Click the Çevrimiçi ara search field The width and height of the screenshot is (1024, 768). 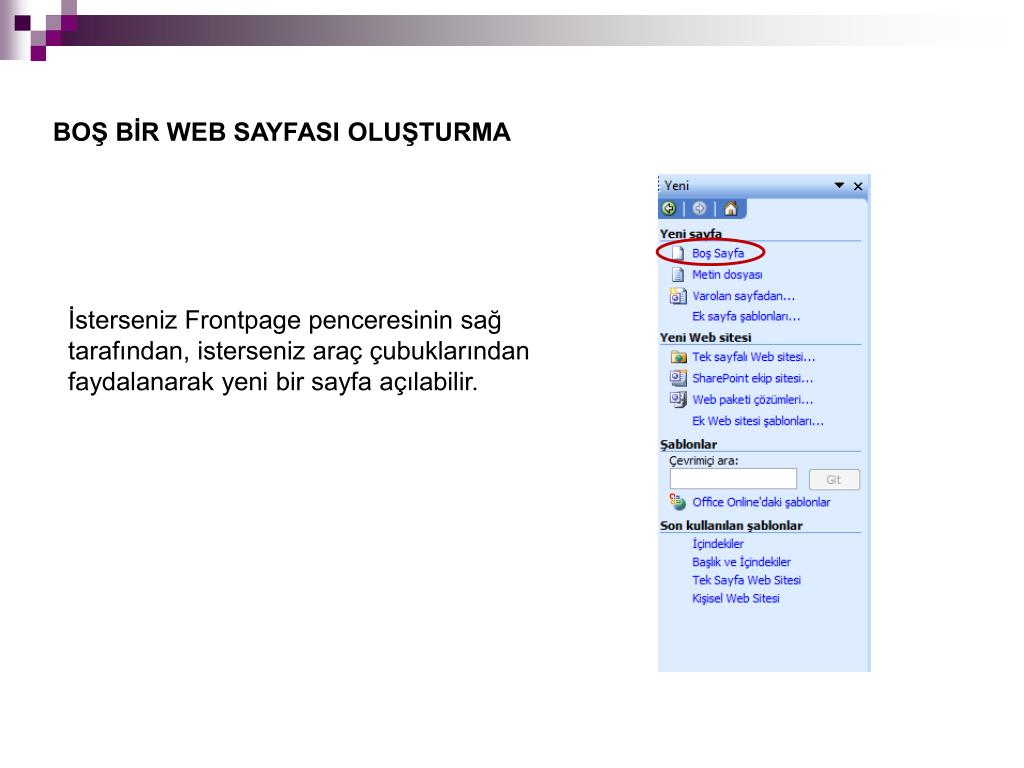click(733, 479)
